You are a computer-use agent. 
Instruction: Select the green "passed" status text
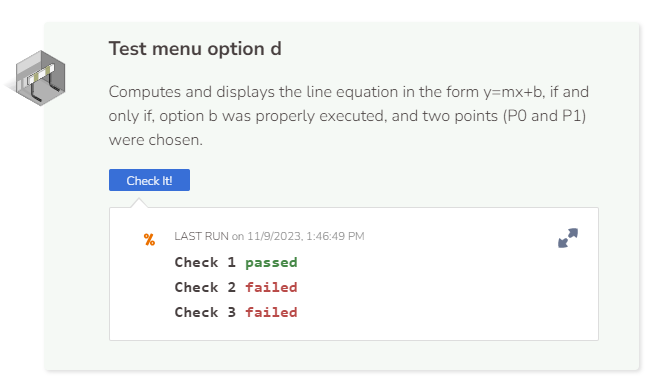click(271, 262)
